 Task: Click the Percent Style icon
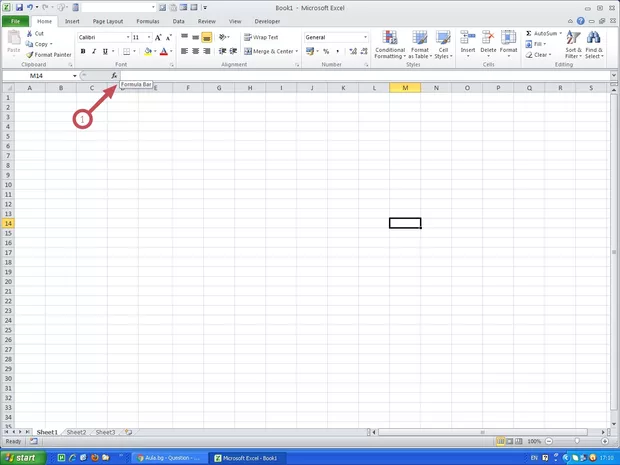pos(326,51)
